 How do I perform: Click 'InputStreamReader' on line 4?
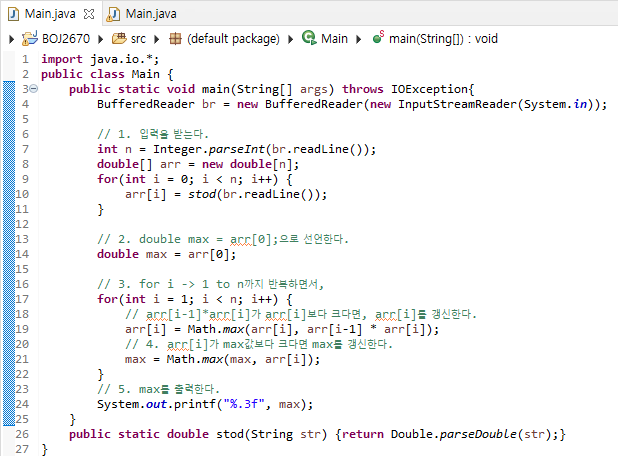coord(457,104)
